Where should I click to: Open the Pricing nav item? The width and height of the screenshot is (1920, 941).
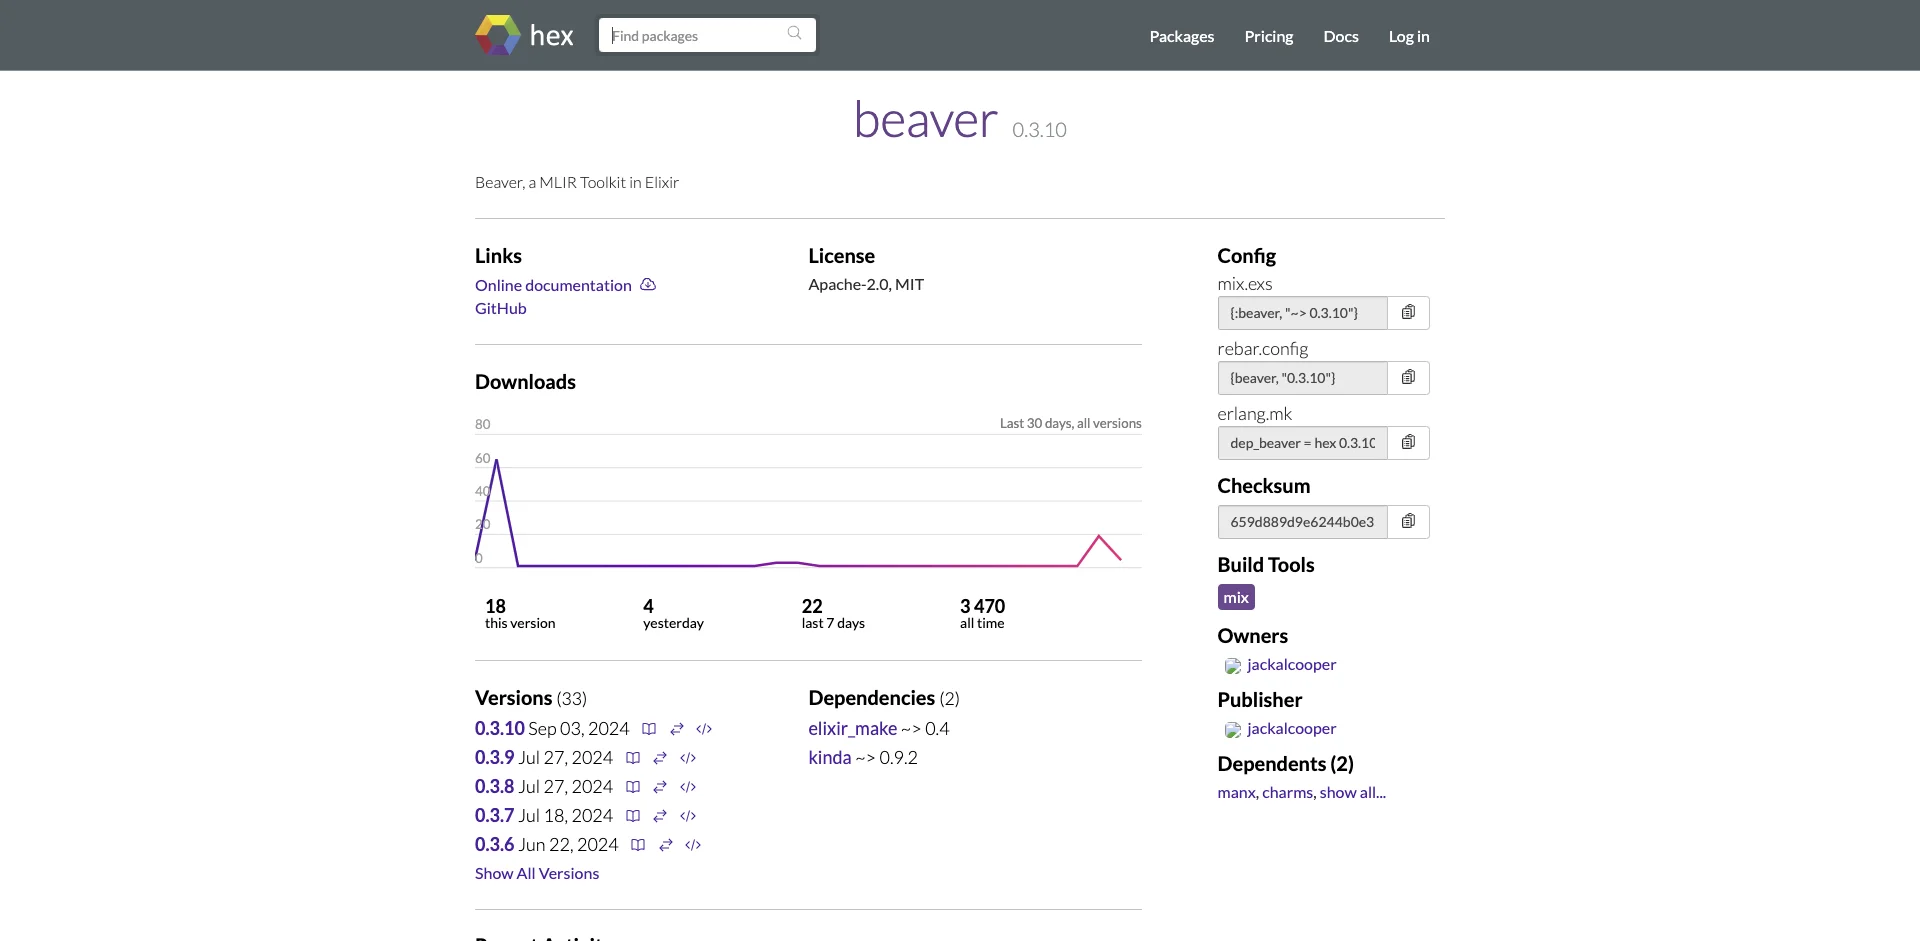[1268, 36]
